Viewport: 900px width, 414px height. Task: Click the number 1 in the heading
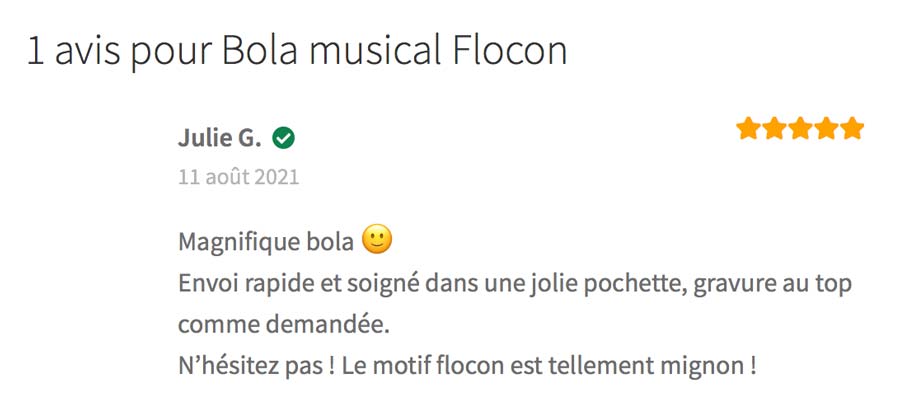tap(36, 52)
